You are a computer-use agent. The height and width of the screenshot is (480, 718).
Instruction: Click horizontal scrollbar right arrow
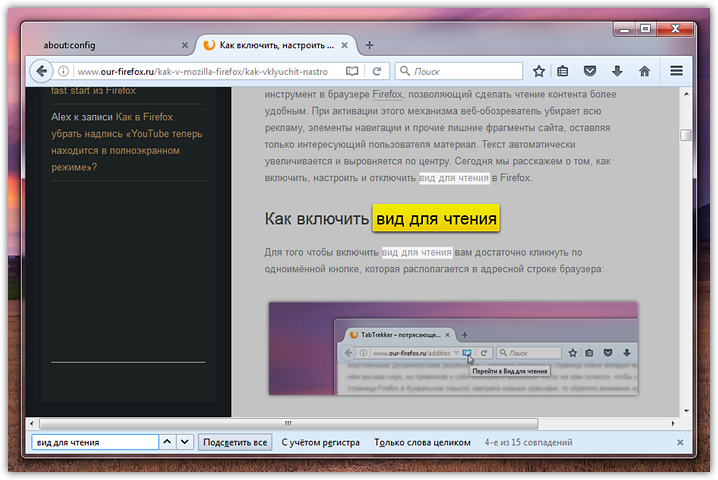(x=673, y=423)
